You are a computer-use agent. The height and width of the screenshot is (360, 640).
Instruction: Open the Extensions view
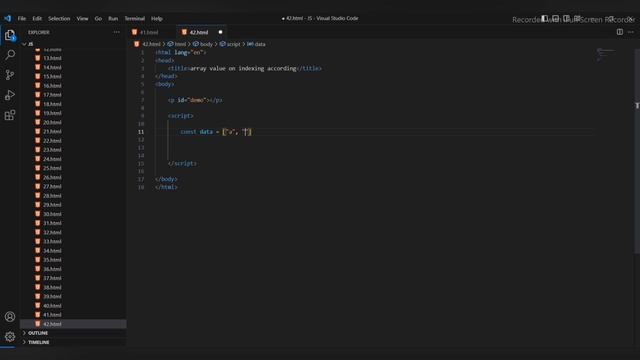pyautogui.click(x=10, y=115)
